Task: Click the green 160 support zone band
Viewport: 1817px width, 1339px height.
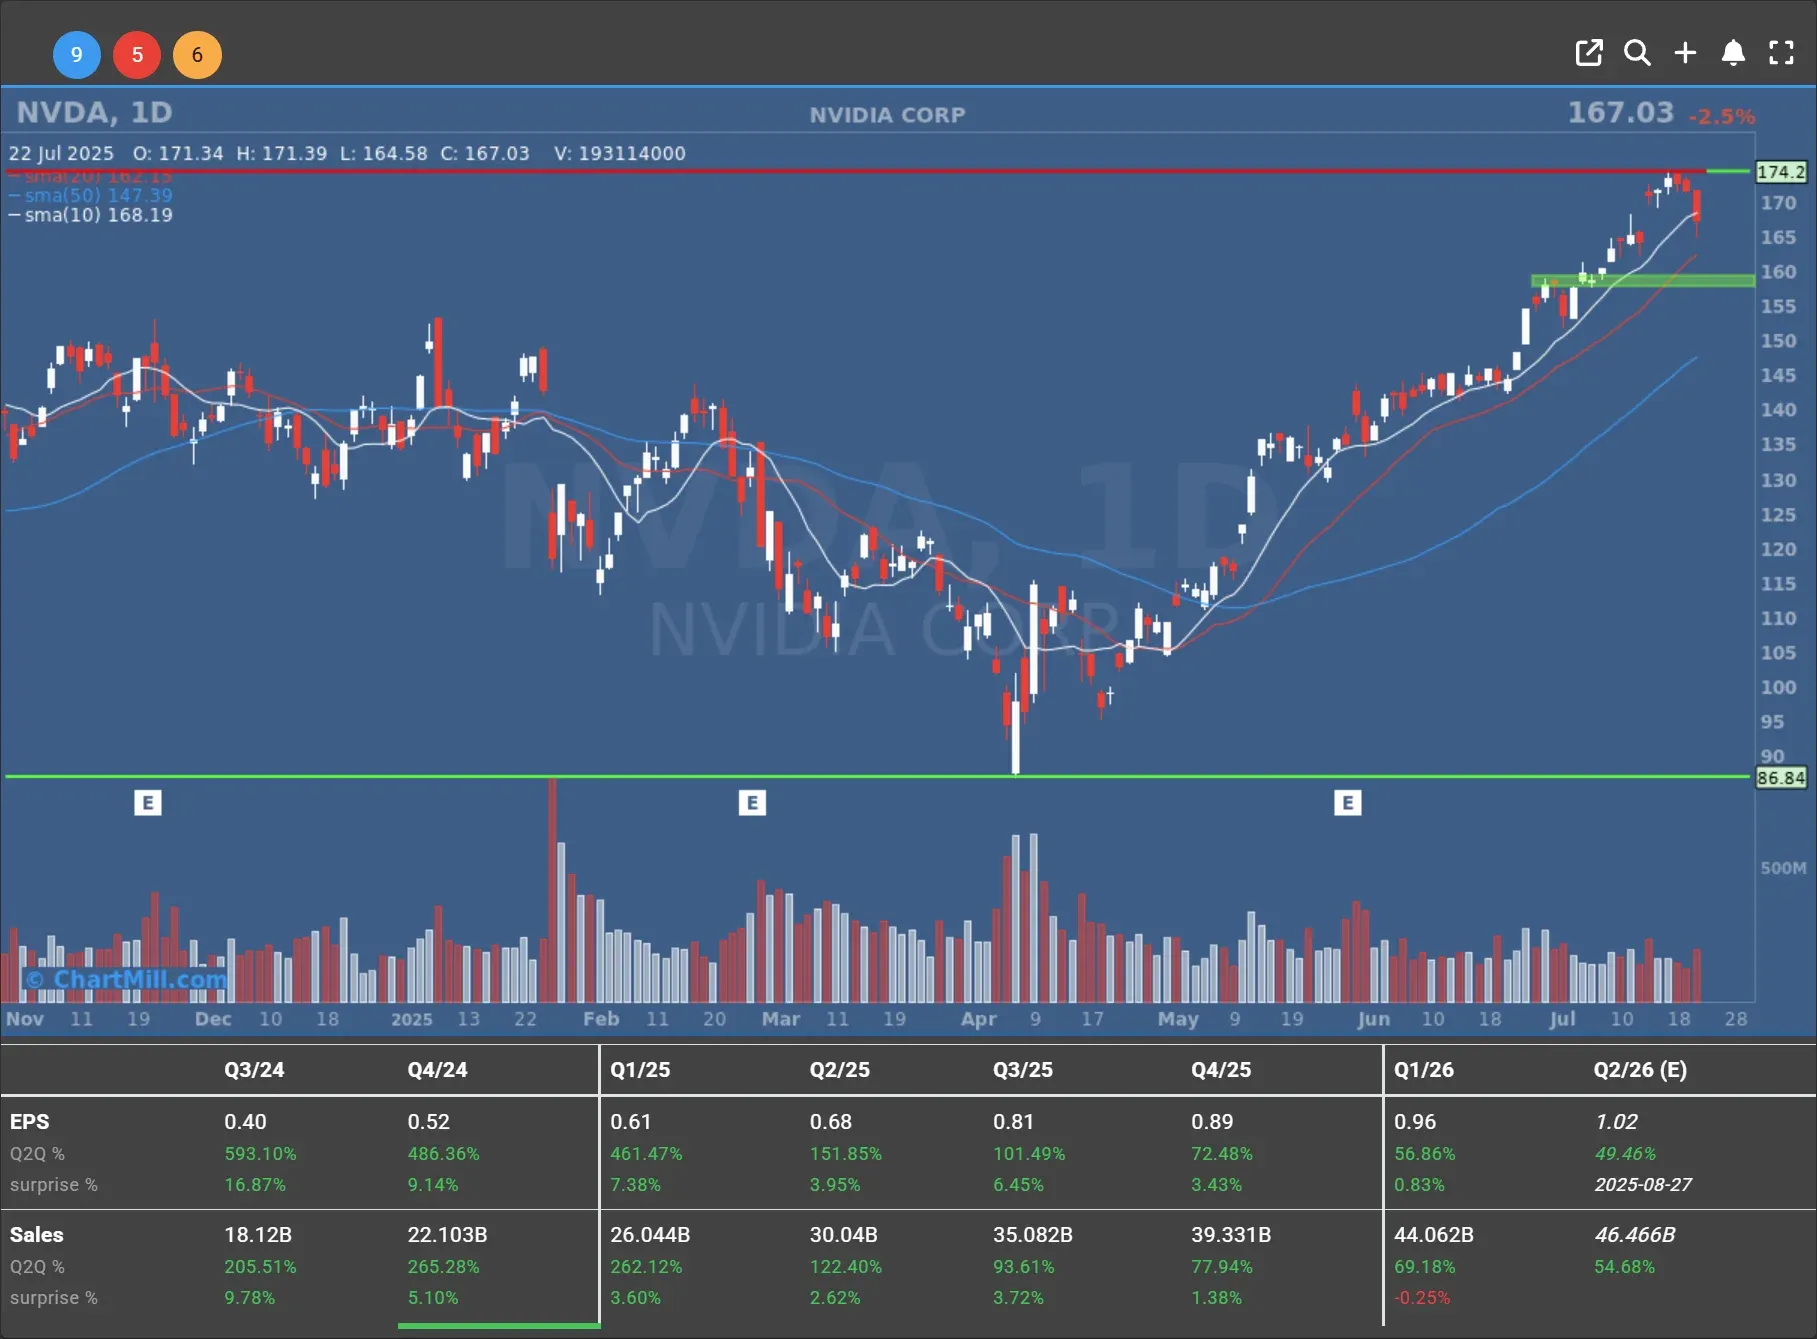Action: pos(1643,281)
